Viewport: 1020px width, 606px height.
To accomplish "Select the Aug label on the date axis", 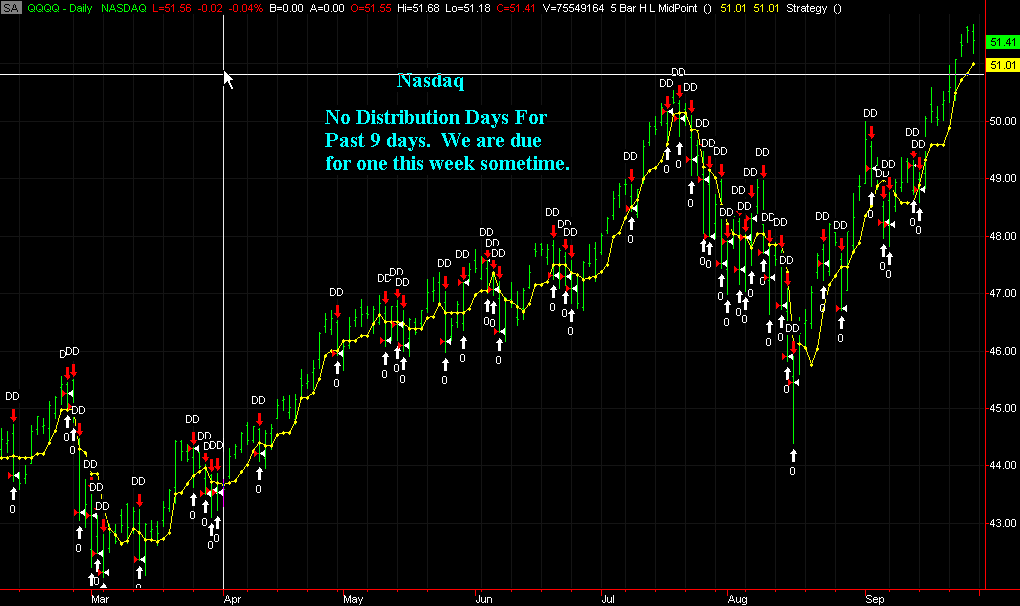I will [x=738, y=599].
